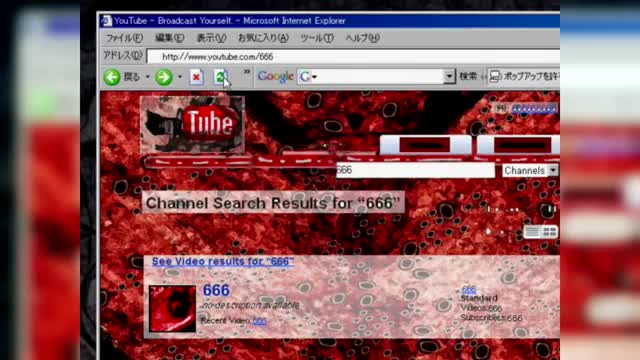Image resolution: width=640 pixels, height=360 pixels.
Task: Open the お気に入り(A) menu
Action: [263, 38]
